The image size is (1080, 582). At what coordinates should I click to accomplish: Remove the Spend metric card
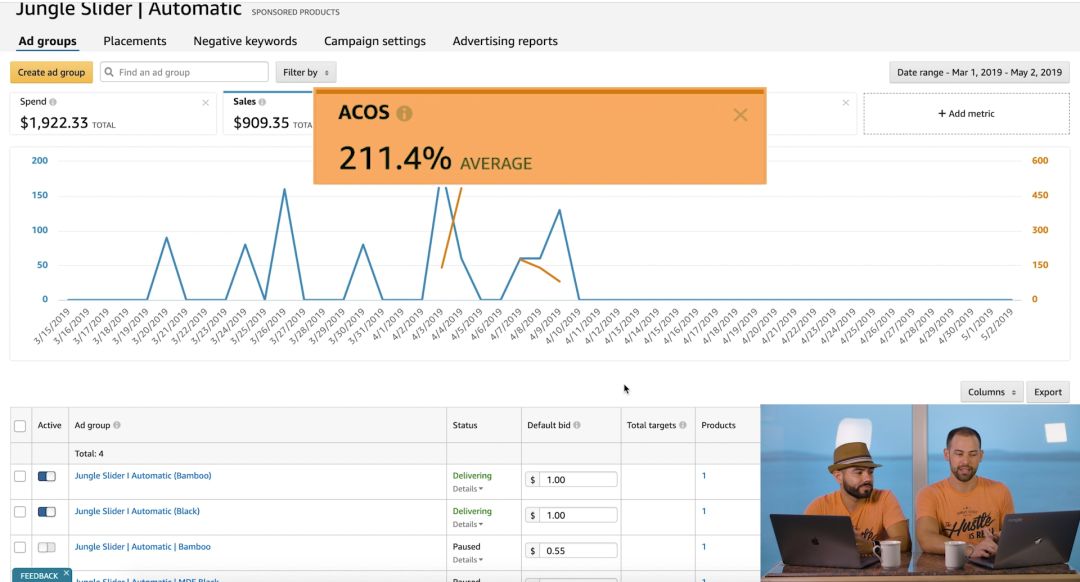point(206,103)
